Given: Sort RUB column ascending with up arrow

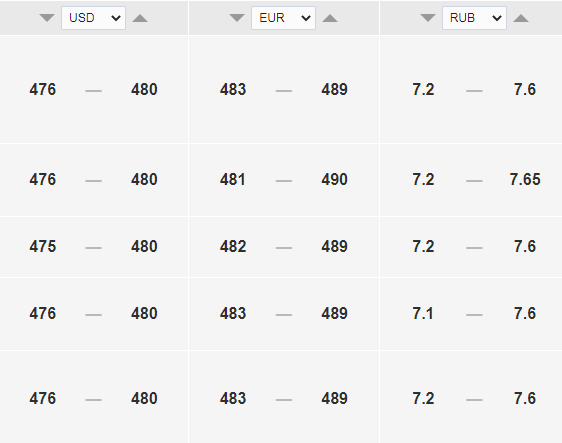Looking at the screenshot, I should 521,18.
